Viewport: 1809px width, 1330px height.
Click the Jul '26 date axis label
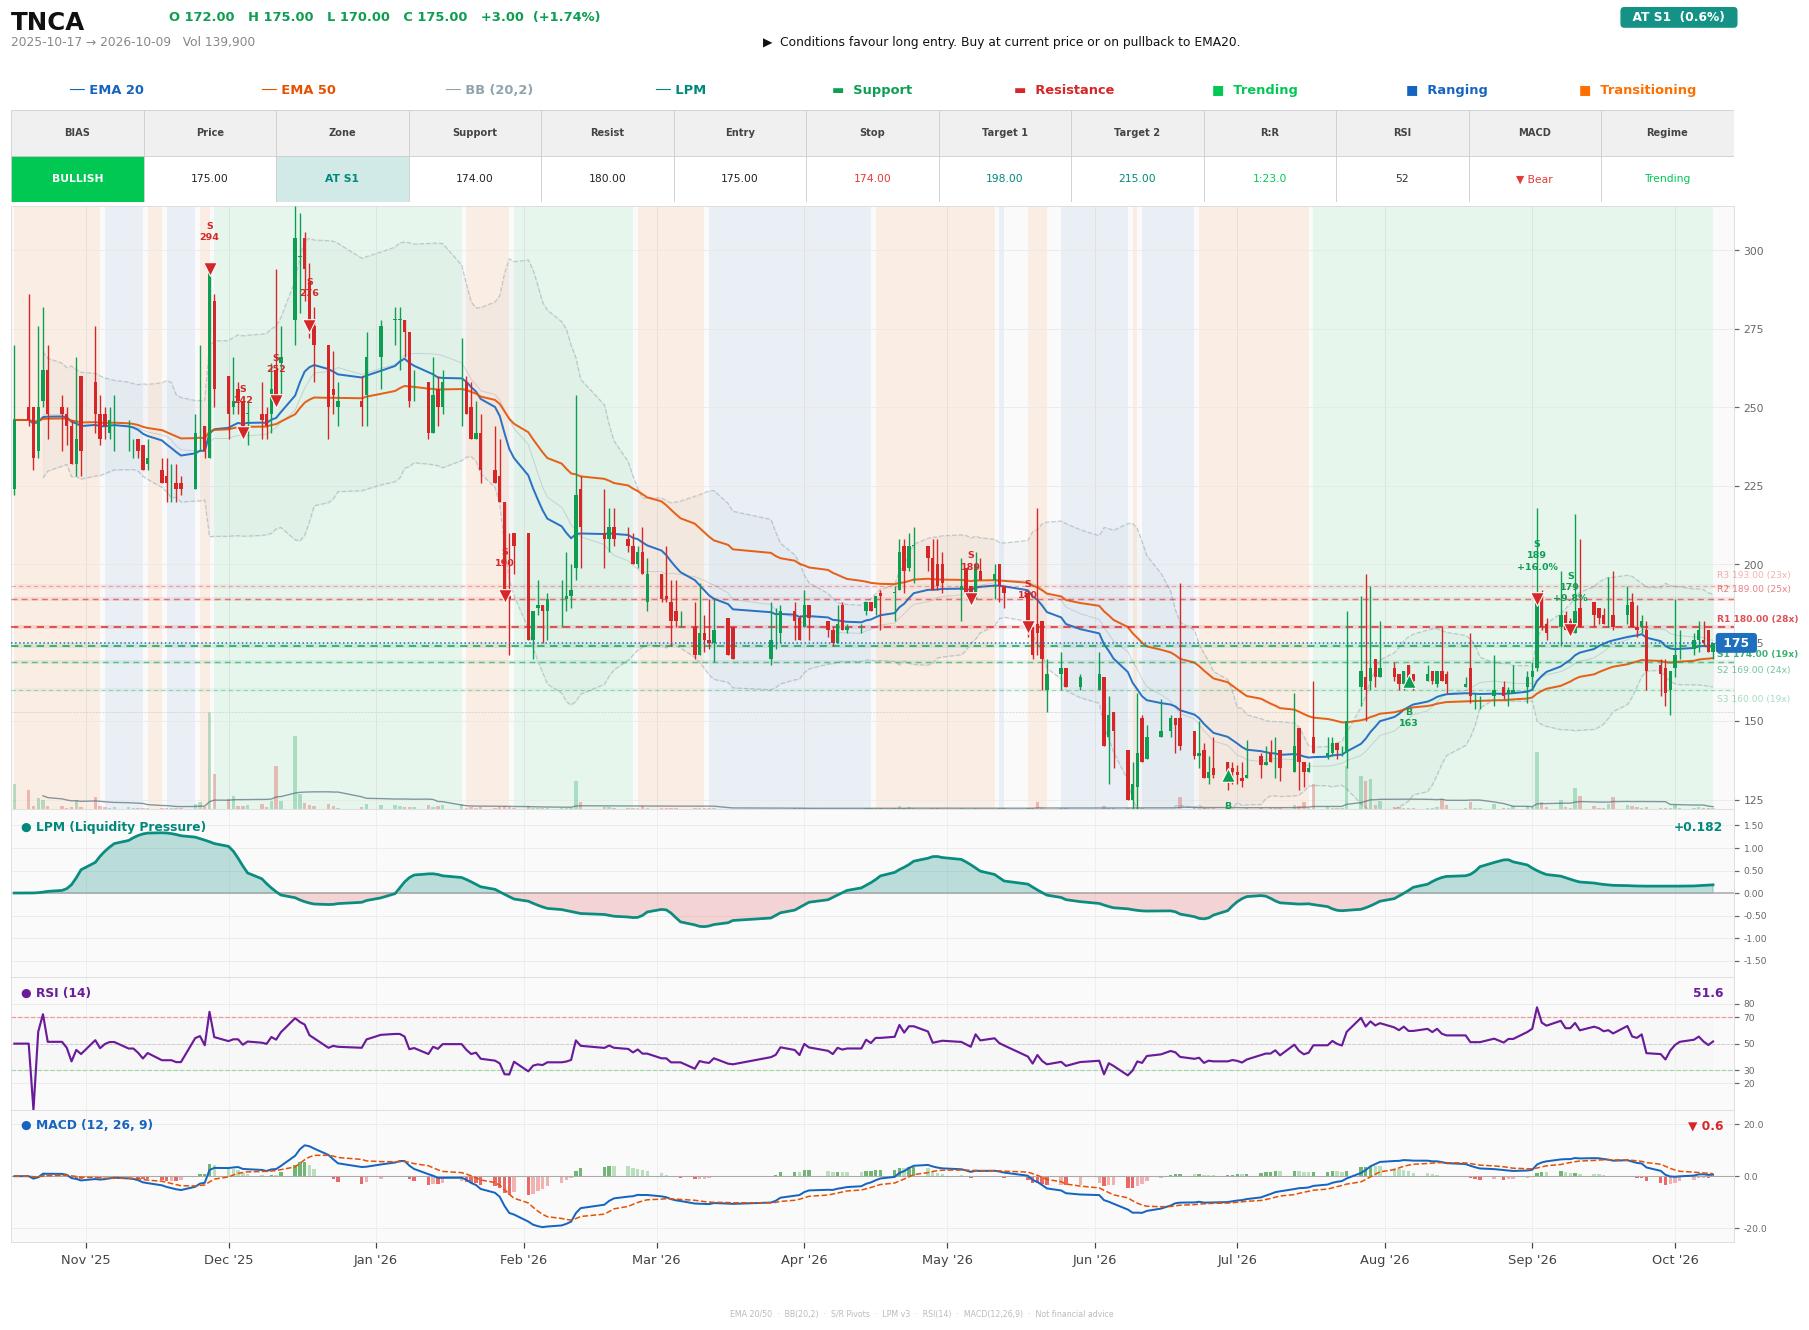(1237, 1260)
